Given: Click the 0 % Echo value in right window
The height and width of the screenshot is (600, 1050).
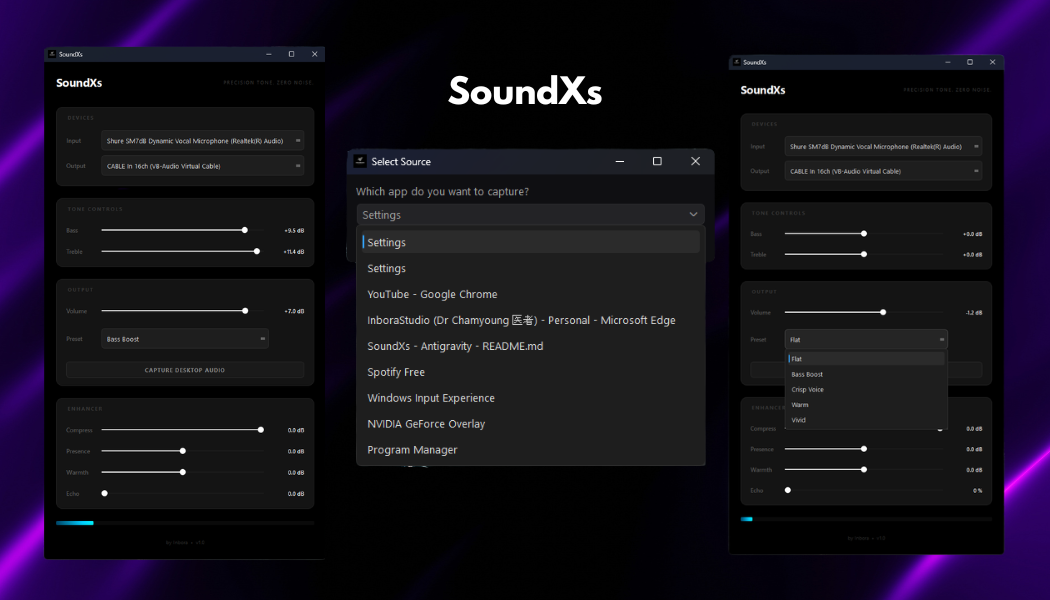Looking at the screenshot, I should 978,491.
